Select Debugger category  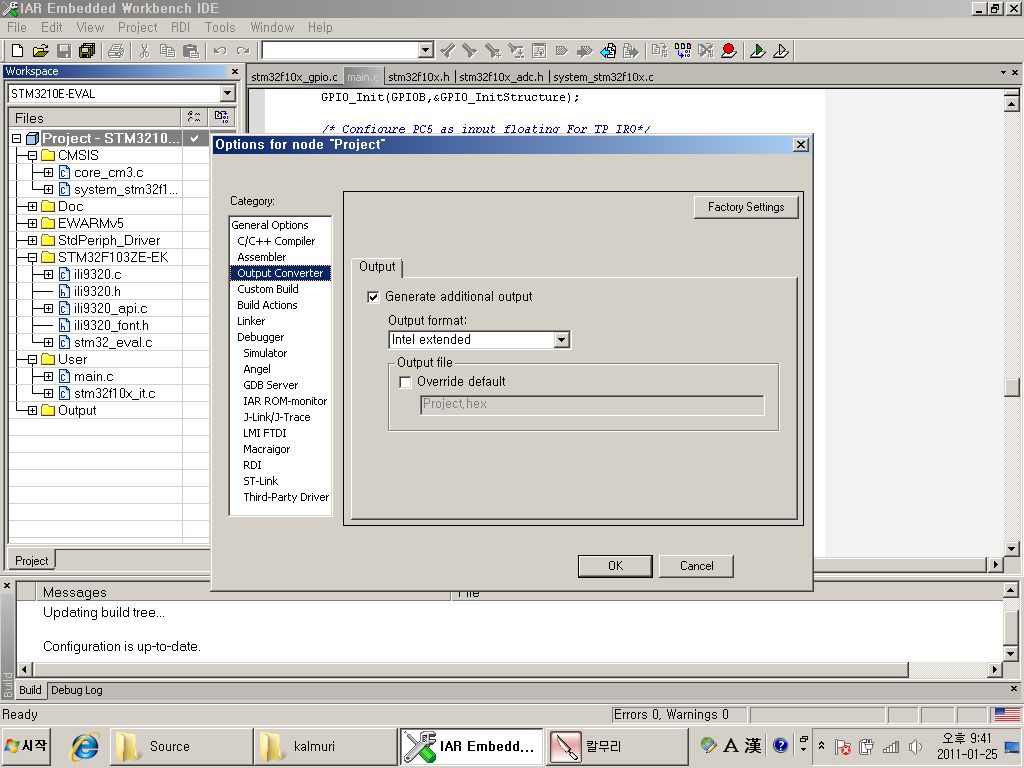tap(261, 337)
